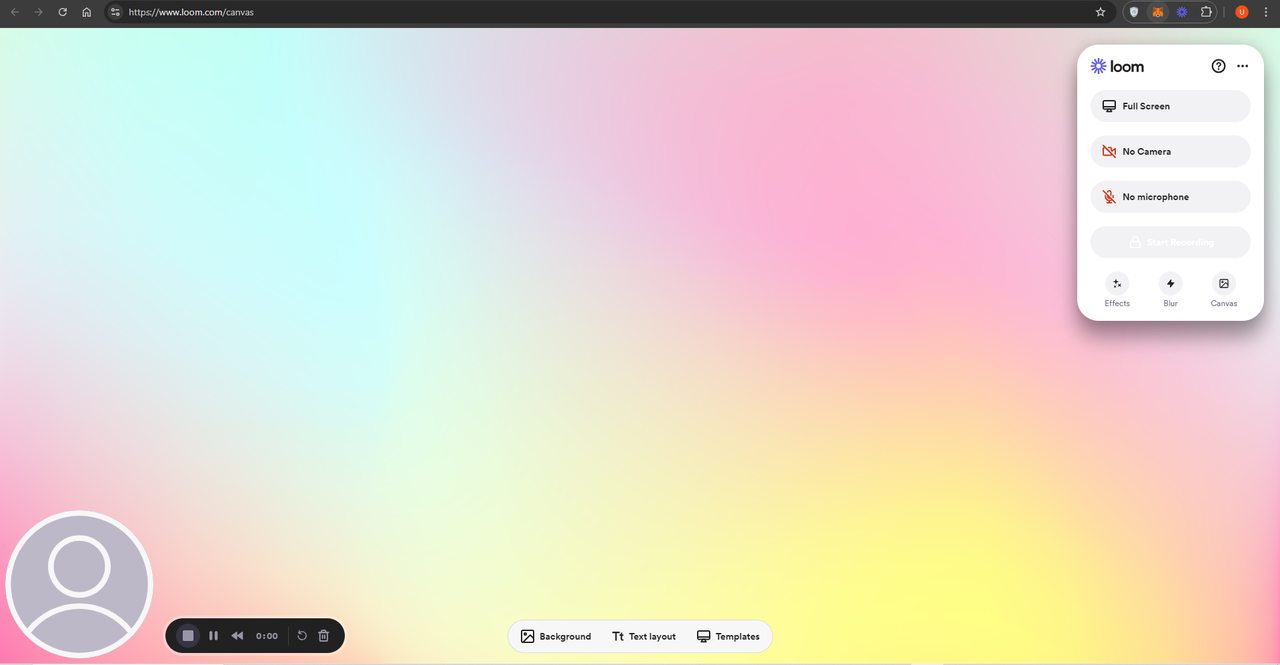The width and height of the screenshot is (1280, 665).
Task: Open the Effects option in Loom panel
Action: 1117,284
